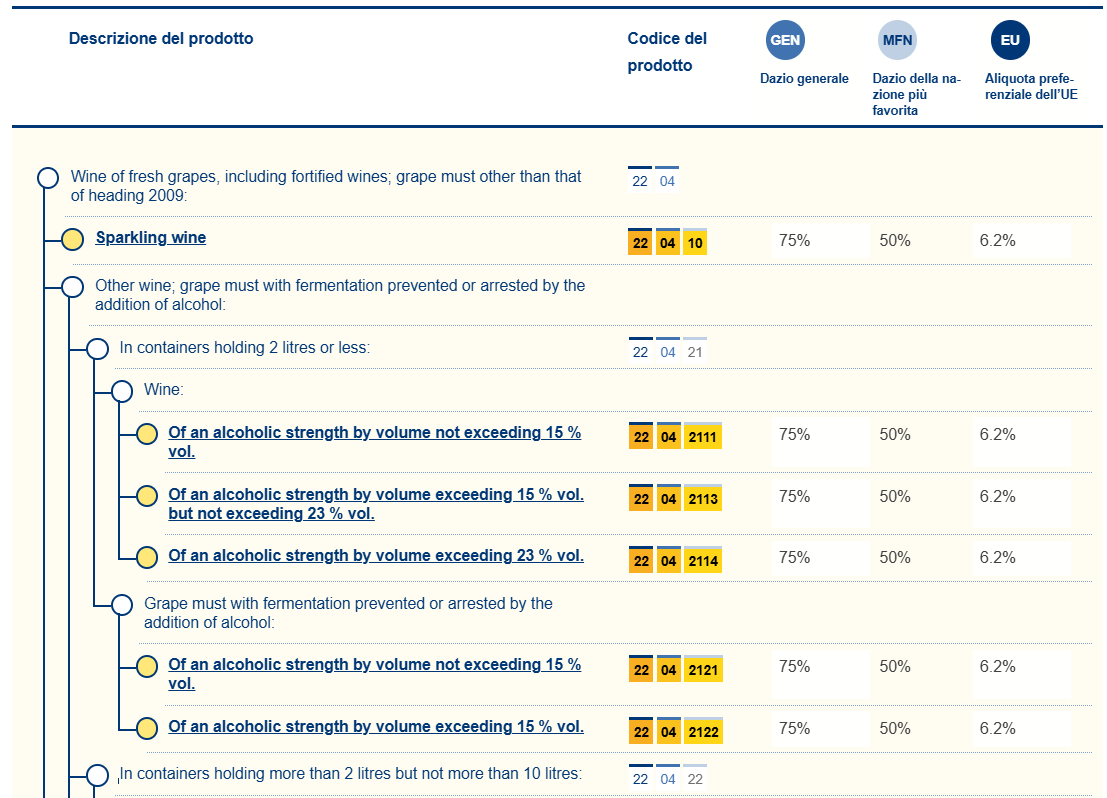Click the 2114 product code badge

coord(703,561)
